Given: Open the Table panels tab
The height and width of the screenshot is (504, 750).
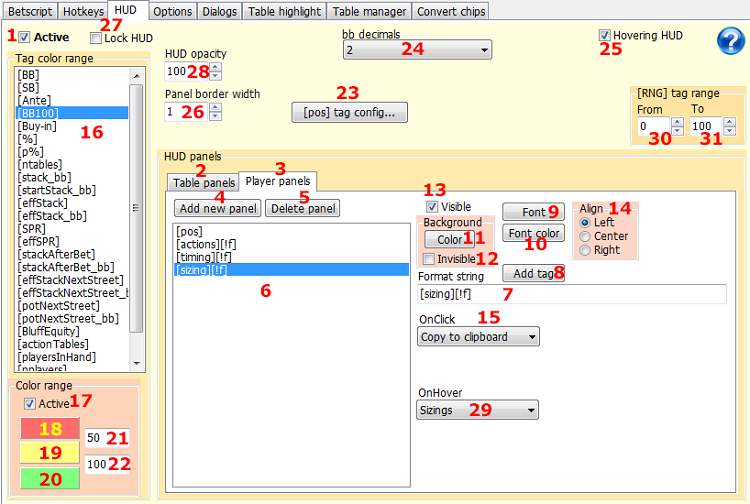Looking at the screenshot, I should [x=201, y=183].
